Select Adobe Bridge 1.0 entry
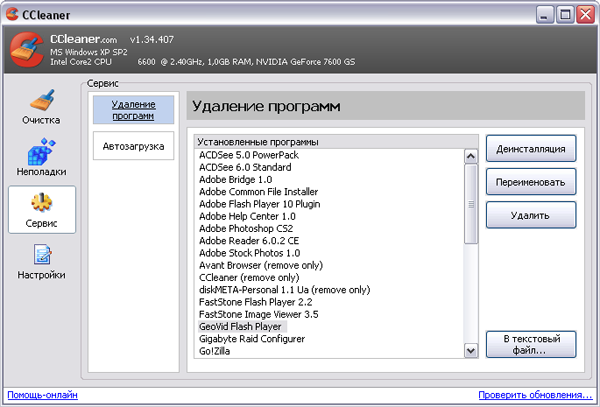 235,179
